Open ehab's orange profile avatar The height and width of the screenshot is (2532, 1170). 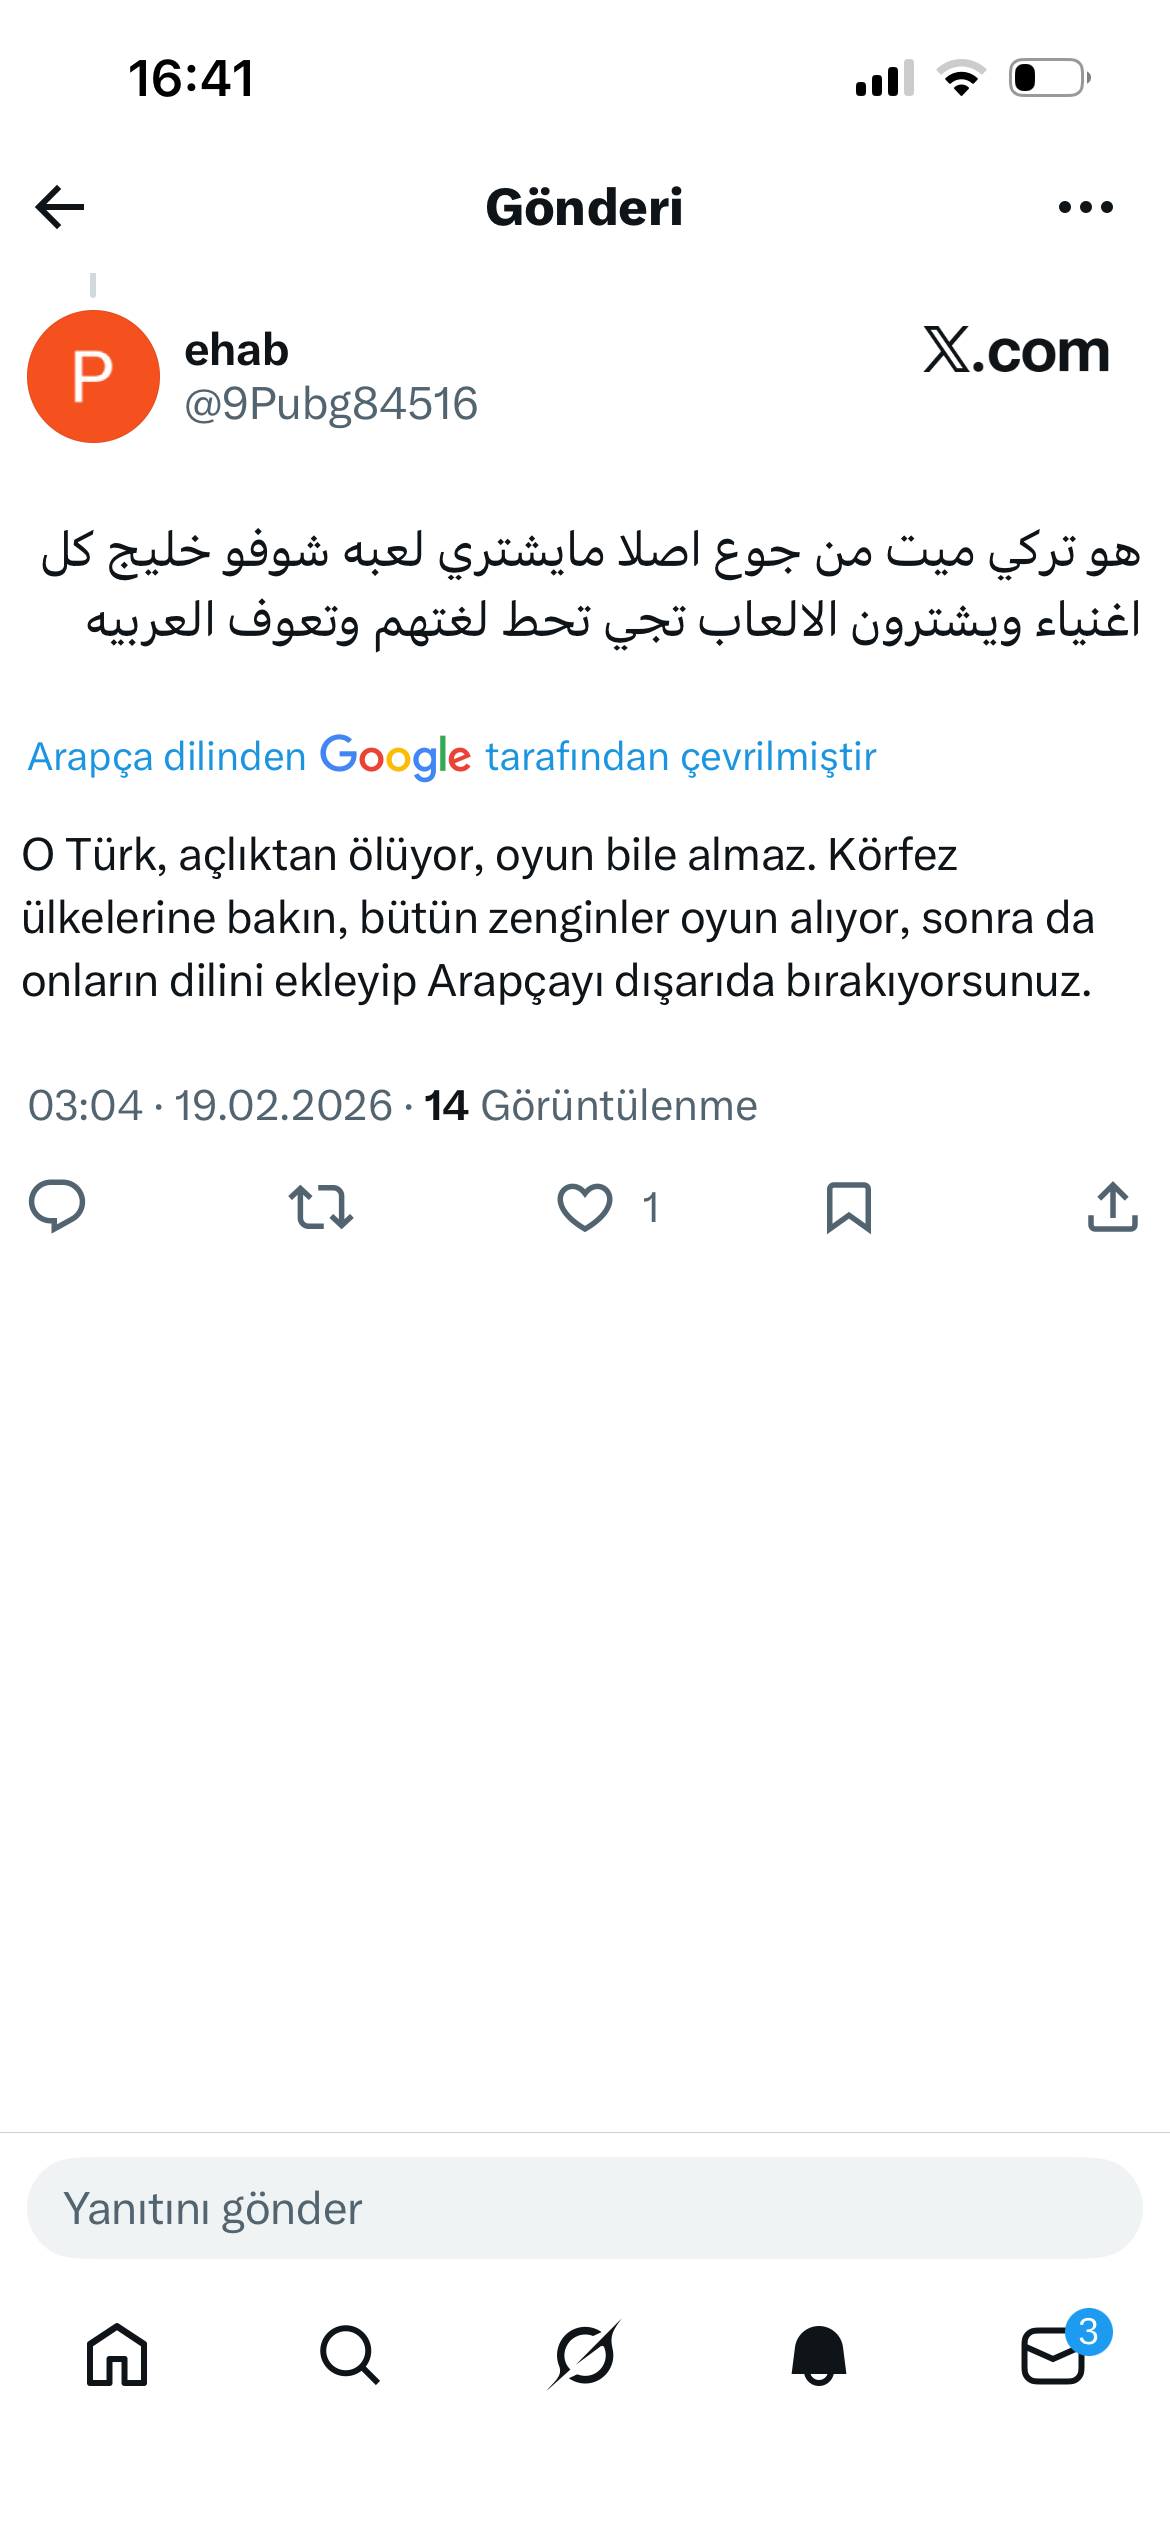point(93,376)
